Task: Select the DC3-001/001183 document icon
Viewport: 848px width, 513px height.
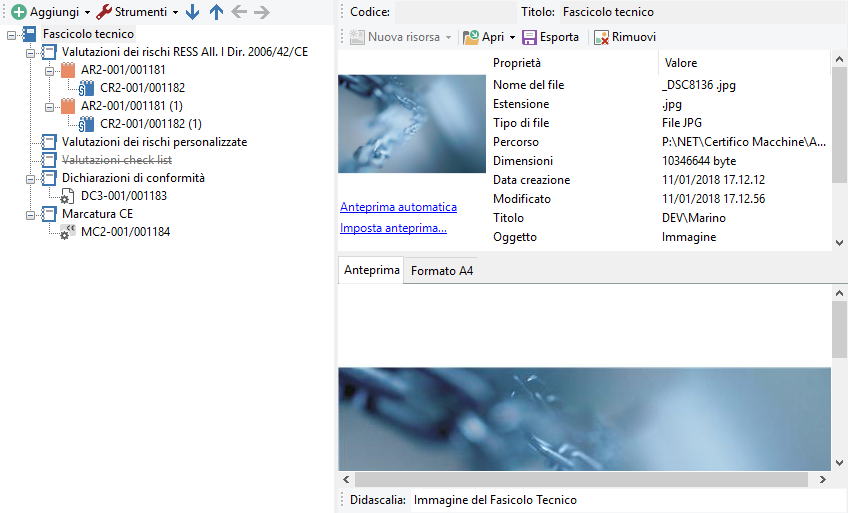Action: pyautogui.click(x=68, y=196)
